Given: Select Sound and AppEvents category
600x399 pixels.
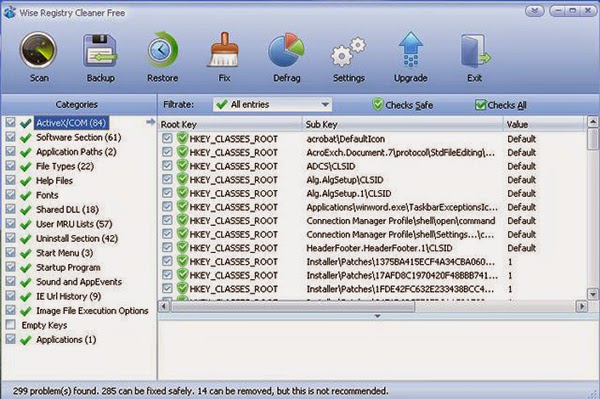Looking at the screenshot, I should point(79,282).
